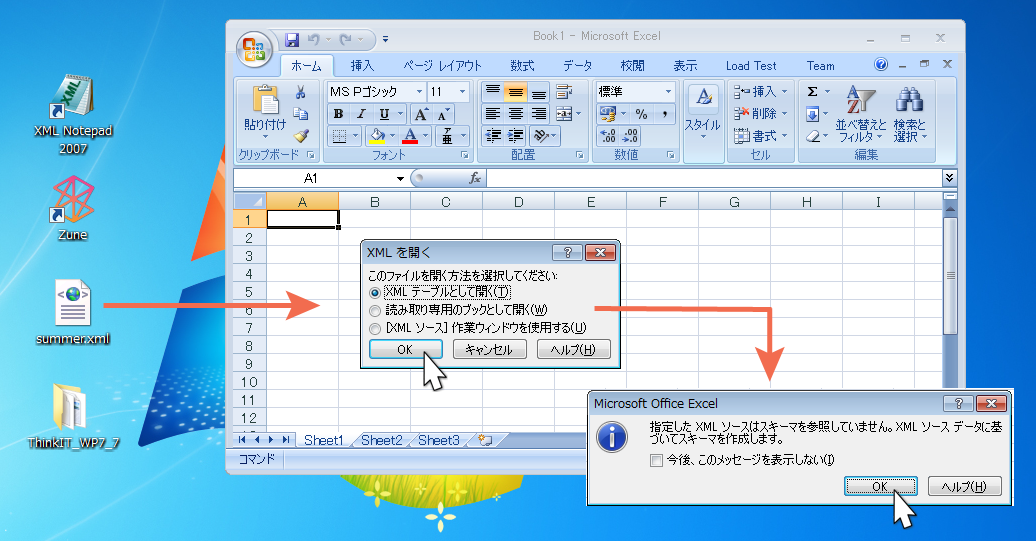Image resolution: width=1036 pixels, height=541 pixels.
Task: Open the Name Box dropdown arrow
Action: click(x=400, y=178)
